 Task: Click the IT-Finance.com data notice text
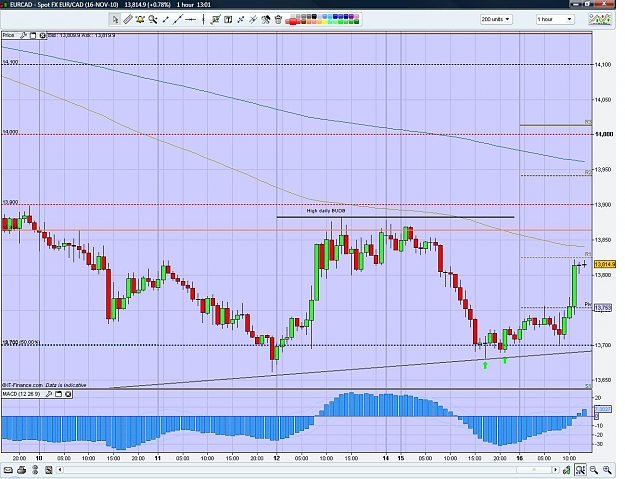44,385
